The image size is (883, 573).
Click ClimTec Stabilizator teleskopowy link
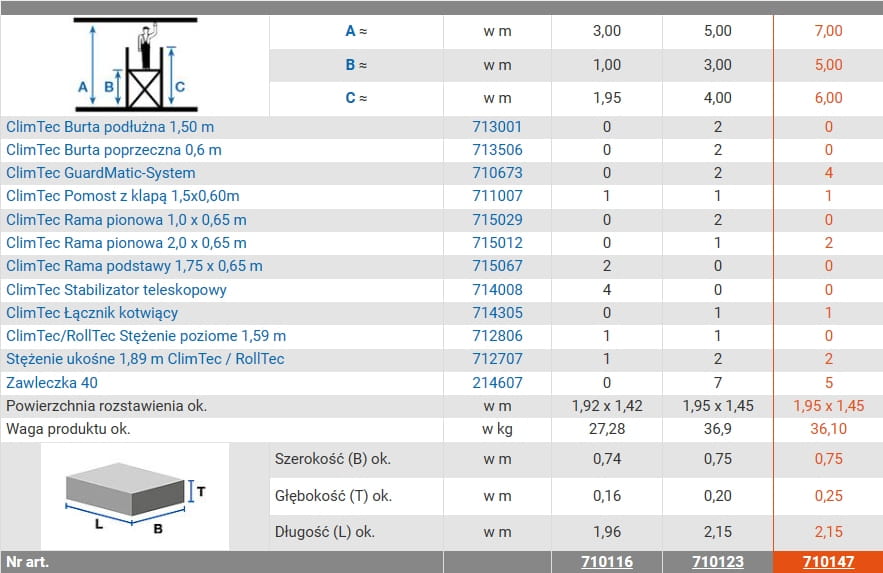pos(116,290)
